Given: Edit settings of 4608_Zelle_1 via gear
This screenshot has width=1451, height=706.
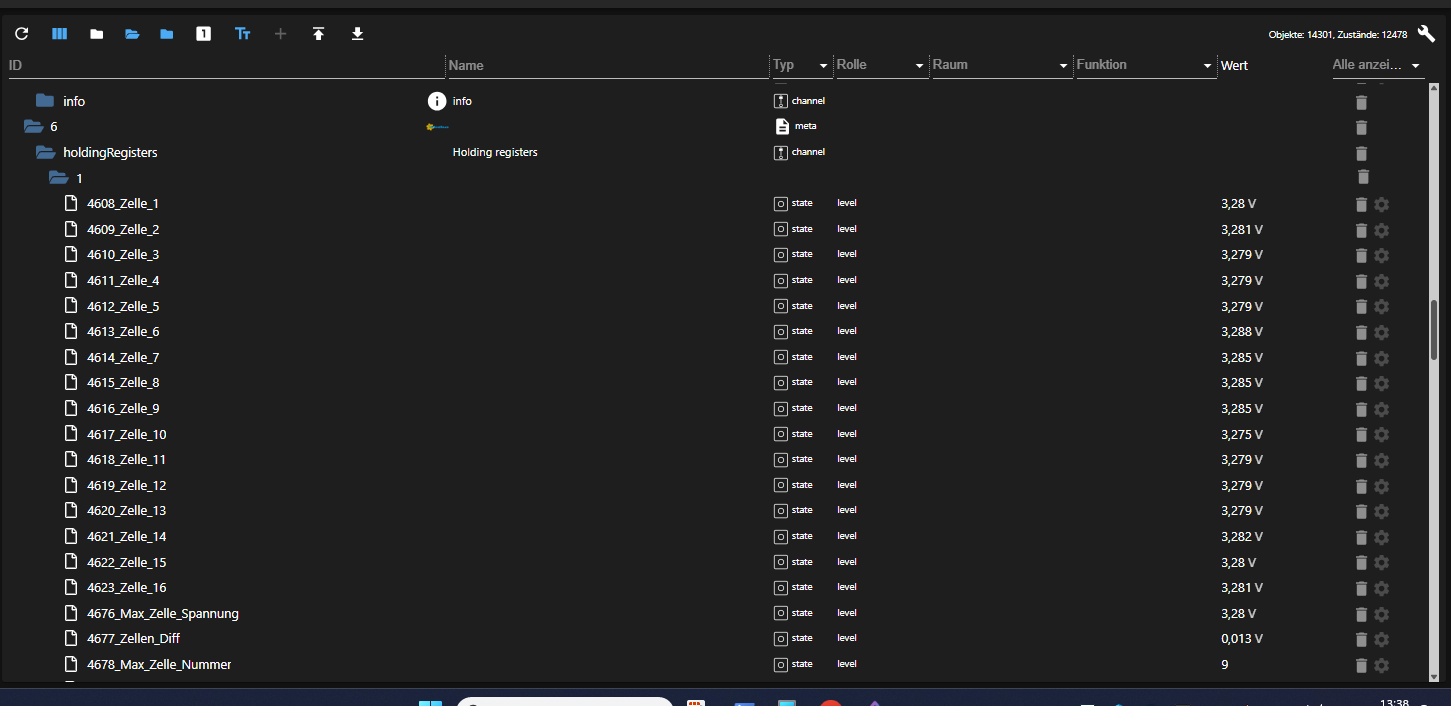Looking at the screenshot, I should (x=1381, y=204).
